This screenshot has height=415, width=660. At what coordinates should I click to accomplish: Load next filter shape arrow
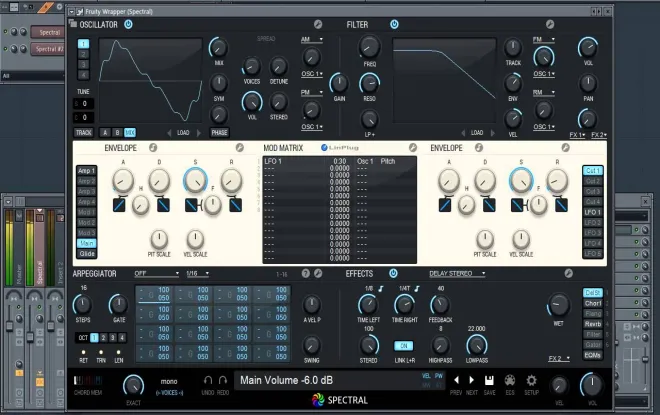[x=492, y=133]
